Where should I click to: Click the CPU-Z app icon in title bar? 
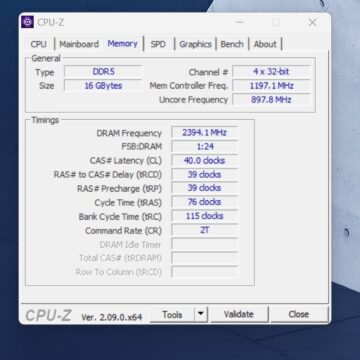tap(27, 22)
